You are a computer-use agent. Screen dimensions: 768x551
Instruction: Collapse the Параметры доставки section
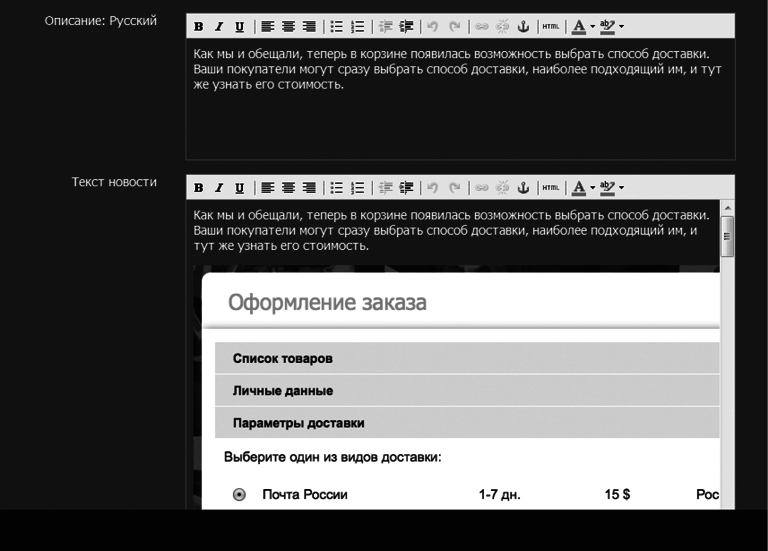[x=467, y=423]
